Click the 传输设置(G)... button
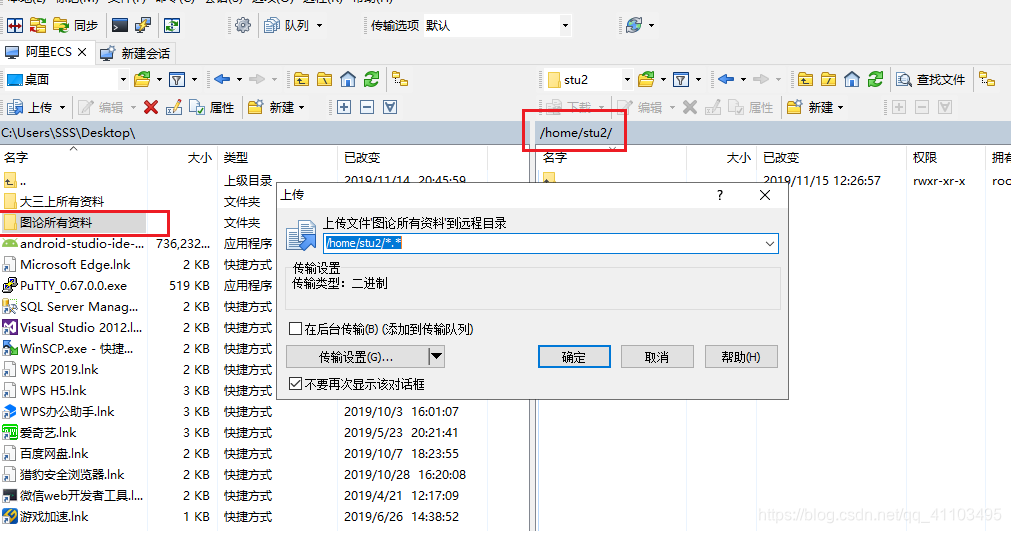Image resolution: width=1011 pixels, height=533 pixels. click(357, 357)
